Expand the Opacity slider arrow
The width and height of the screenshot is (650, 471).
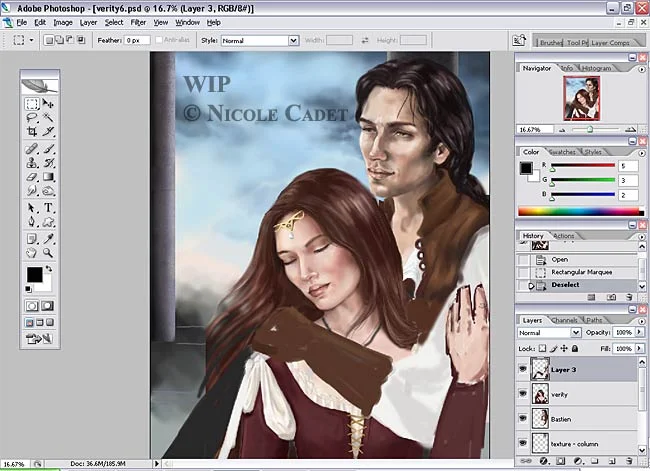pos(639,332)
